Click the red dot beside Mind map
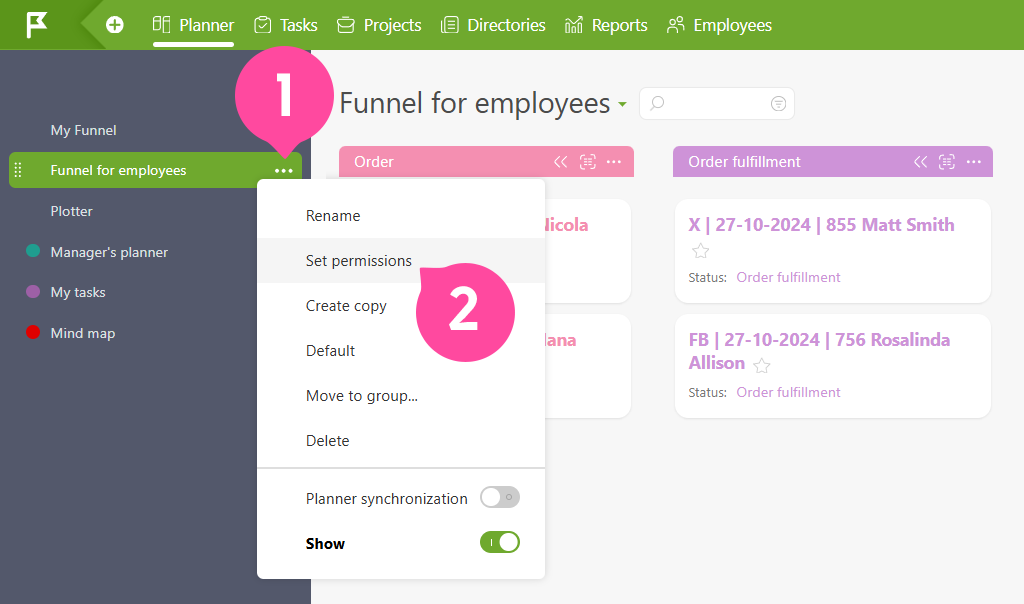Screen dimensions: 1024x604 point(33,332)
